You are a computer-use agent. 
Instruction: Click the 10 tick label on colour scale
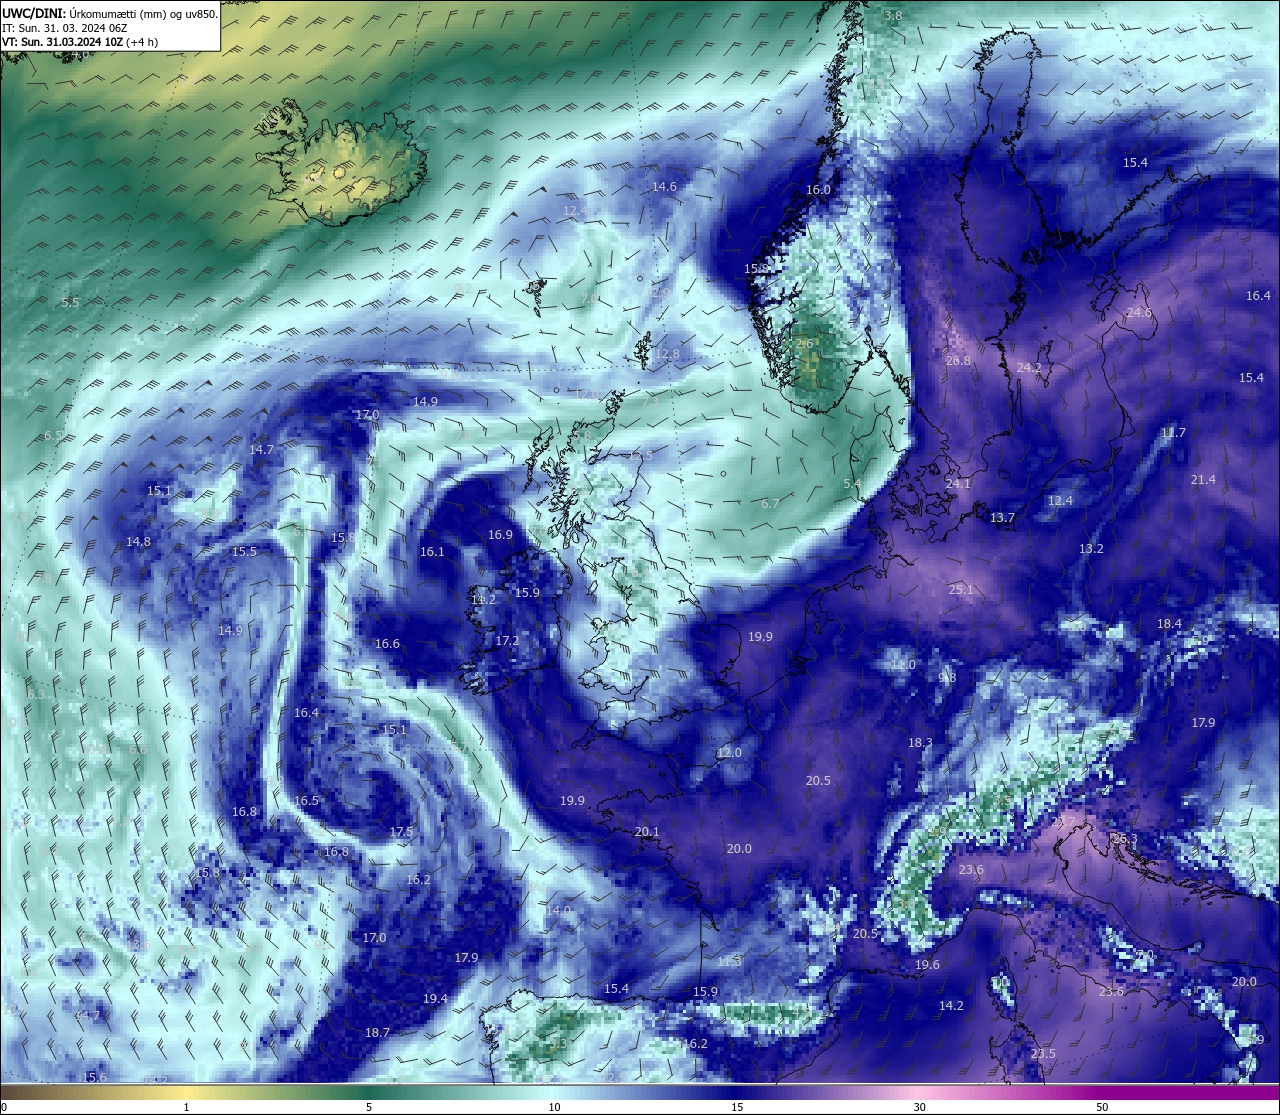(x=553, y=1107)
